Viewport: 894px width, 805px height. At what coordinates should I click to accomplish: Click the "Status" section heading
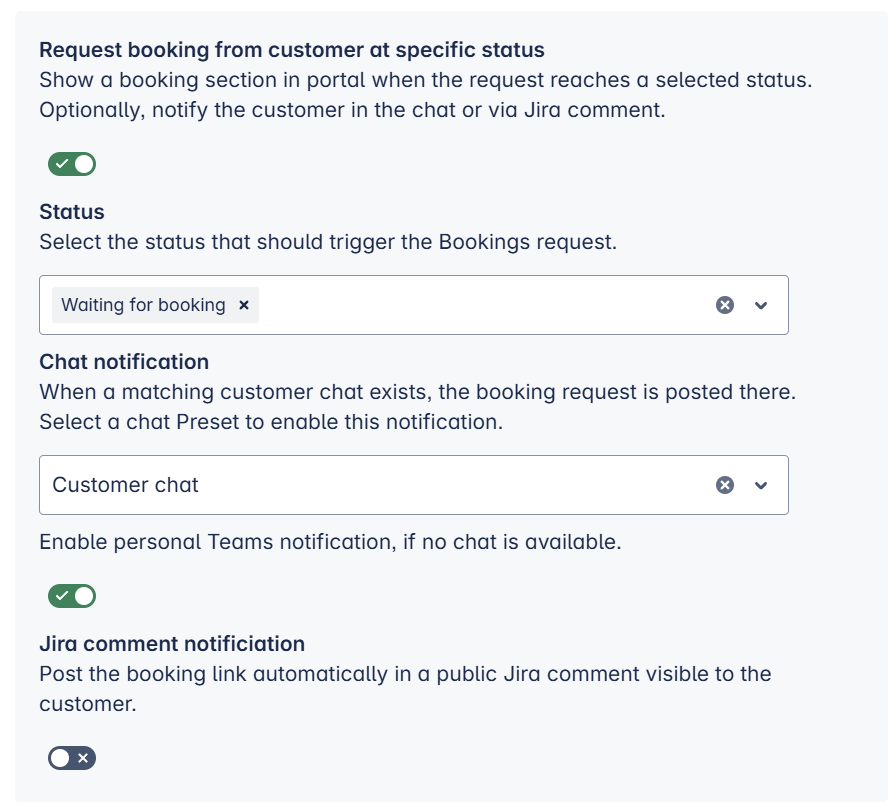point(72,212)
